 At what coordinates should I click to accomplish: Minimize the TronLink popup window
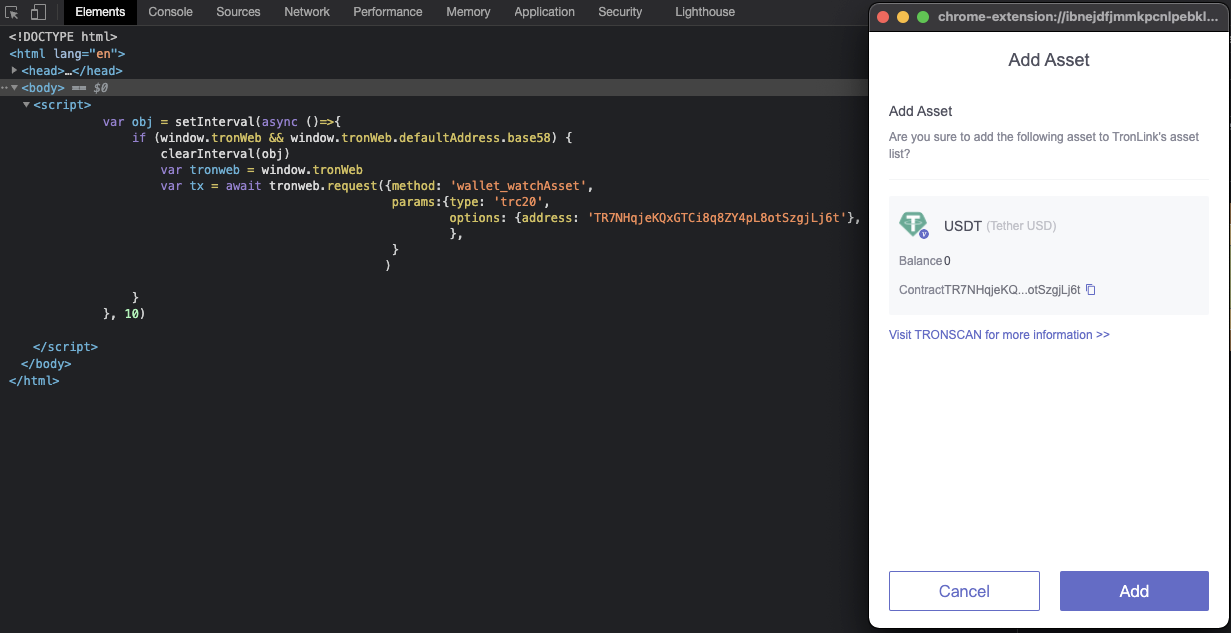[903, 17]
